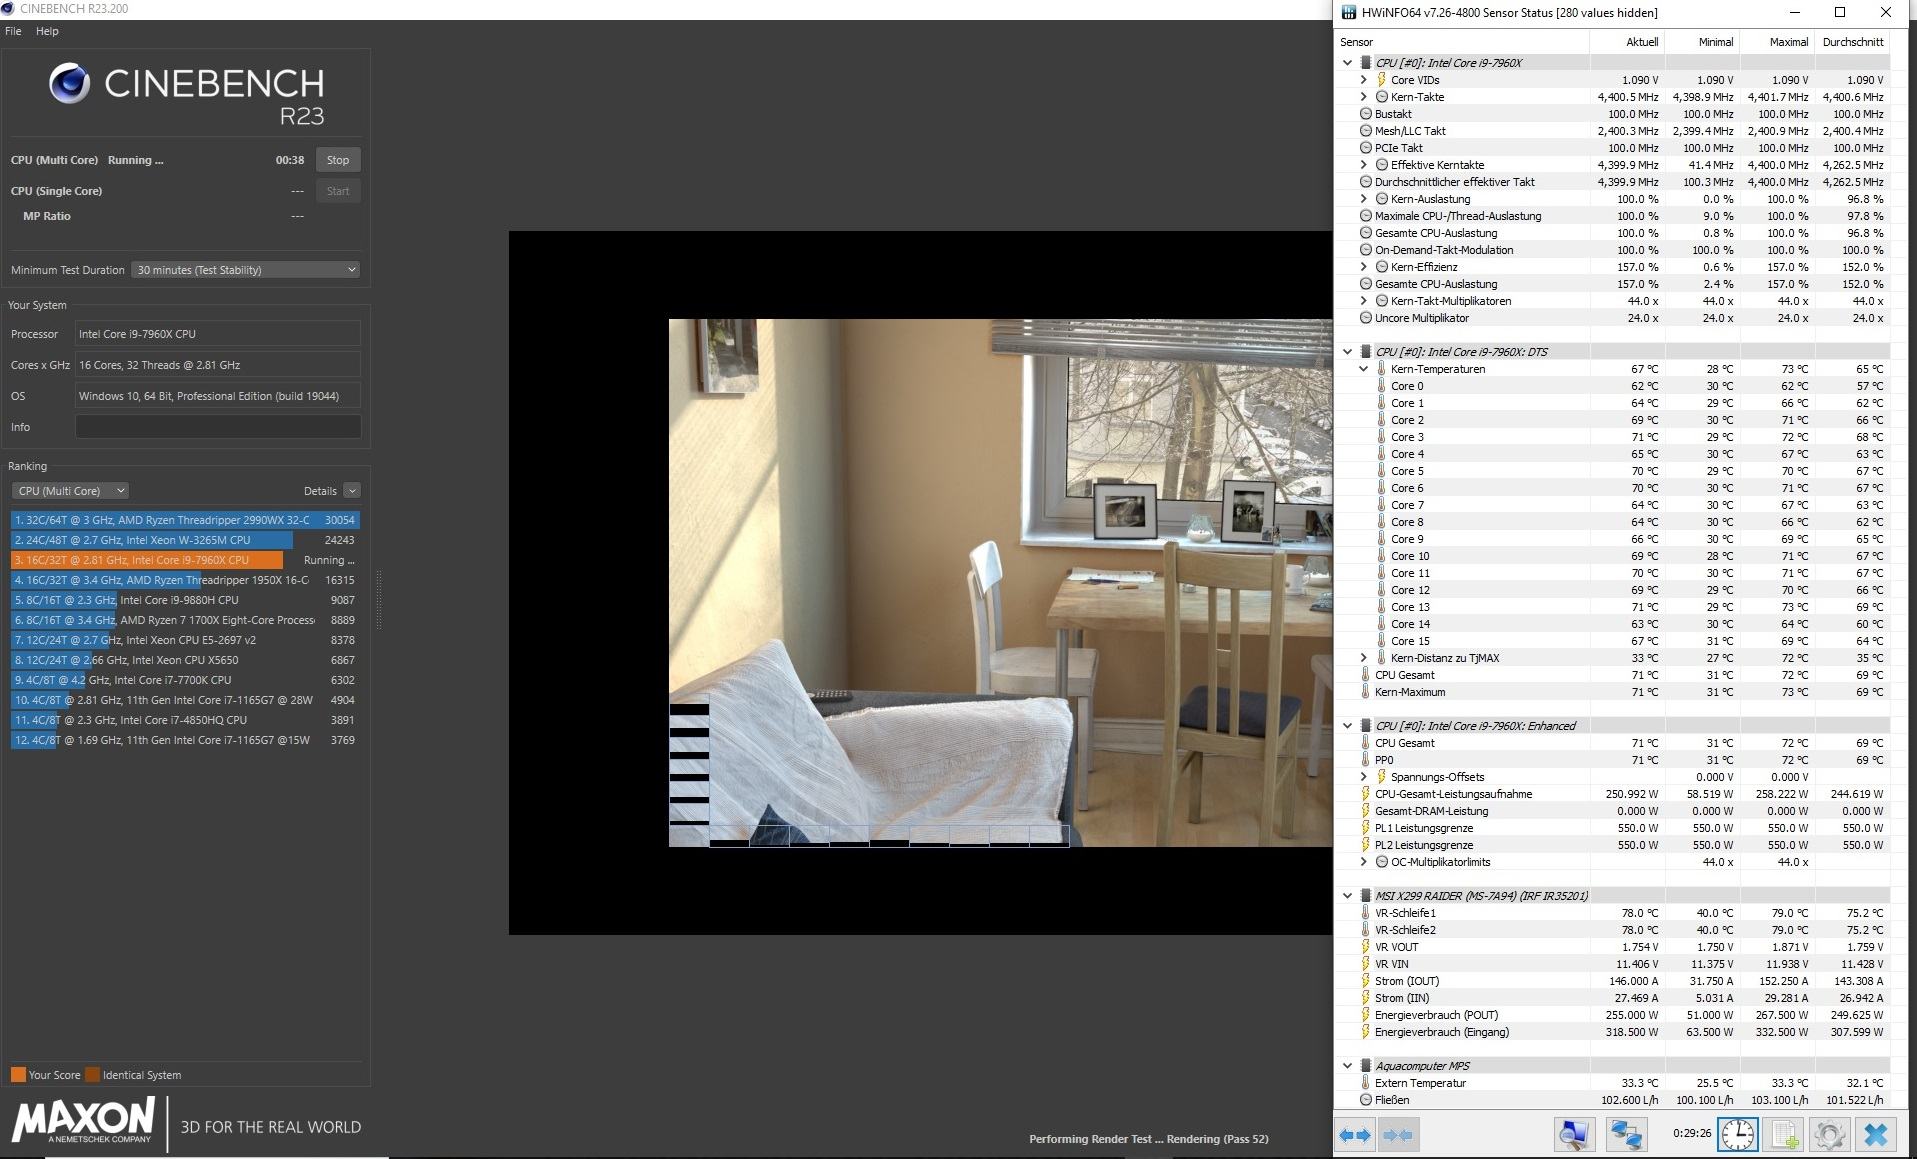
Task: Open HWiNFO sensor settings gear icon
Action: (x=1829, y=1135)
